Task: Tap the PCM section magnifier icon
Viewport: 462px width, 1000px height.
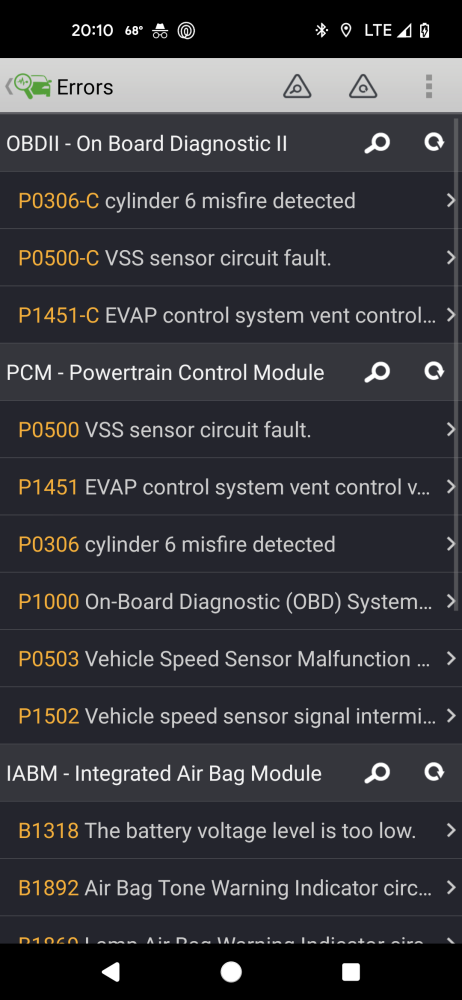Action: coord(377,372)
